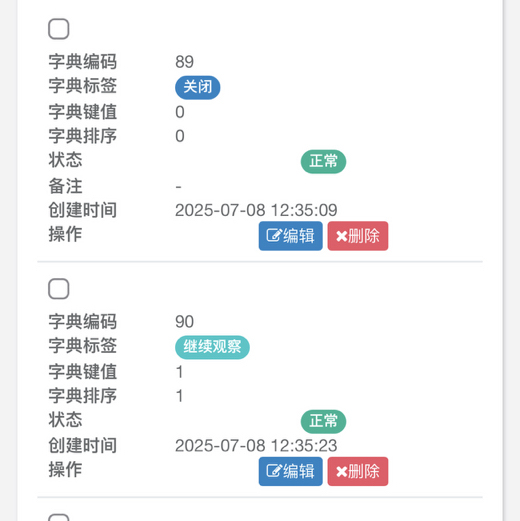Edit the 继续观察 entry 90
Image resolution: width=520 pixels, height=521 pixels.
290,471
